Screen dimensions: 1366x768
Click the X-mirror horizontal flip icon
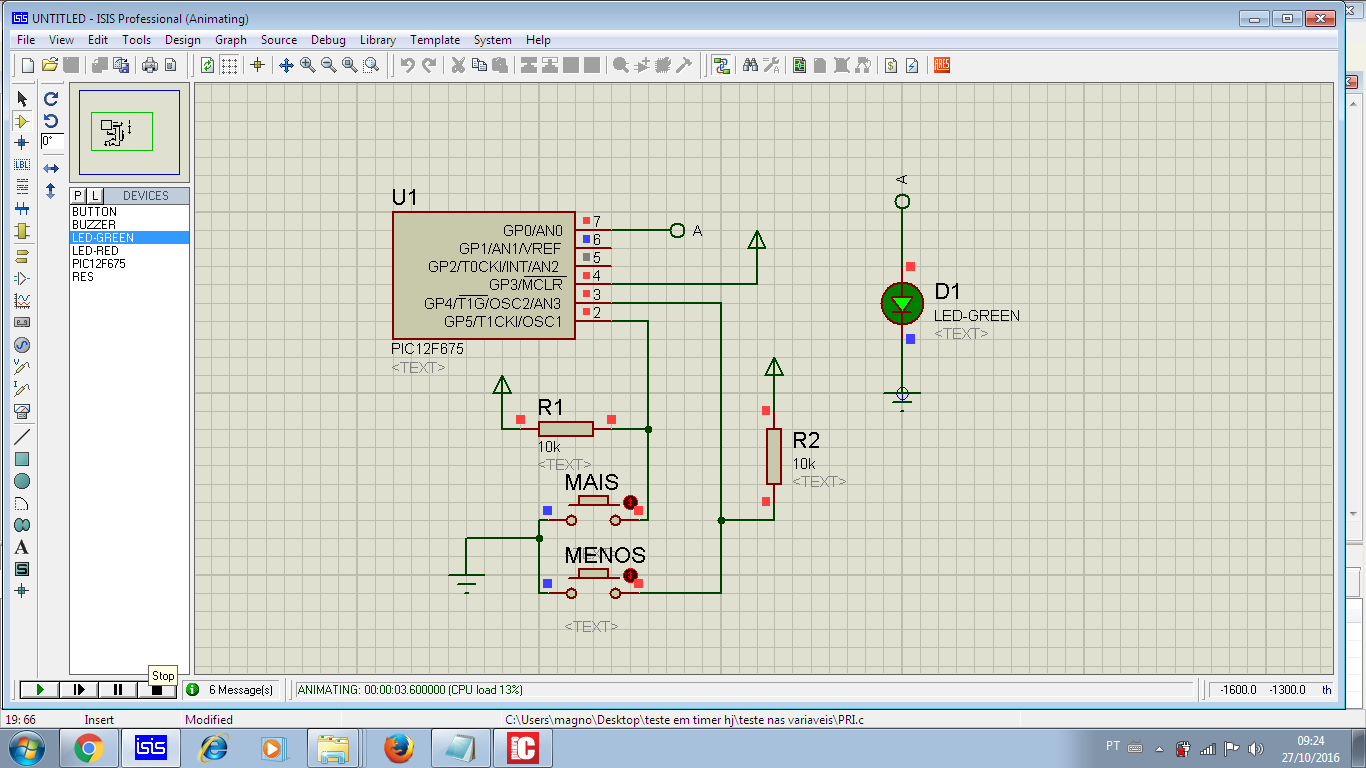51,169
